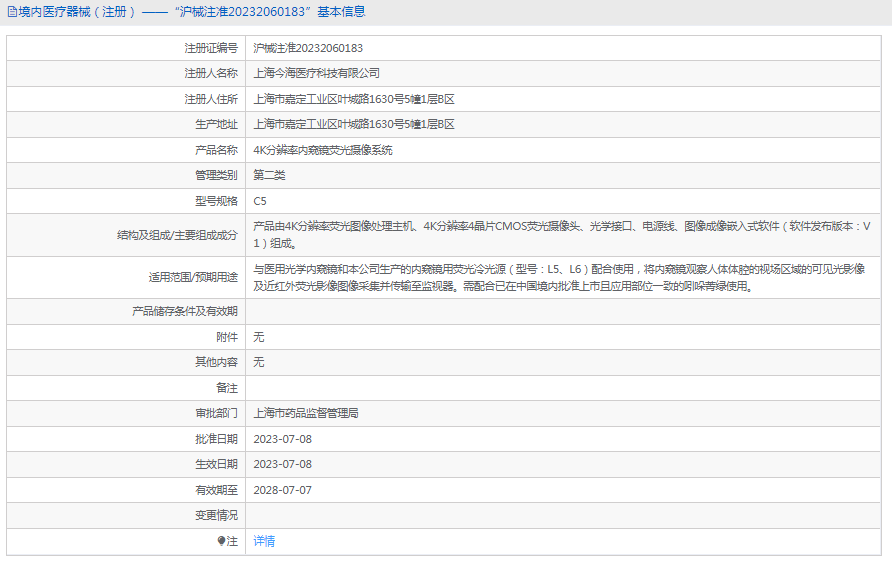Click the 注册人住所 row label
Screen dimensions: 892x564
211,99
